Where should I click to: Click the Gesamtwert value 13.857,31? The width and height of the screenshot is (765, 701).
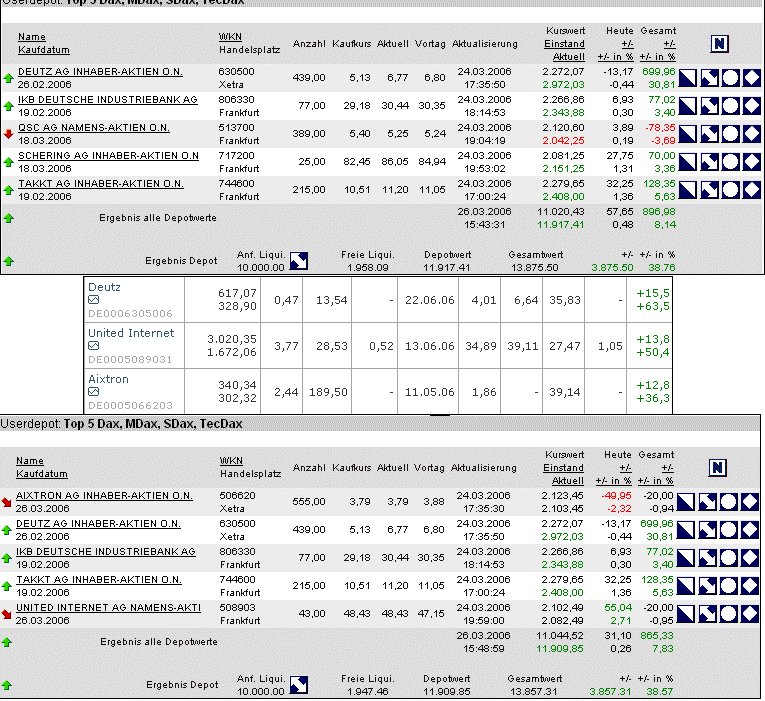534,692
